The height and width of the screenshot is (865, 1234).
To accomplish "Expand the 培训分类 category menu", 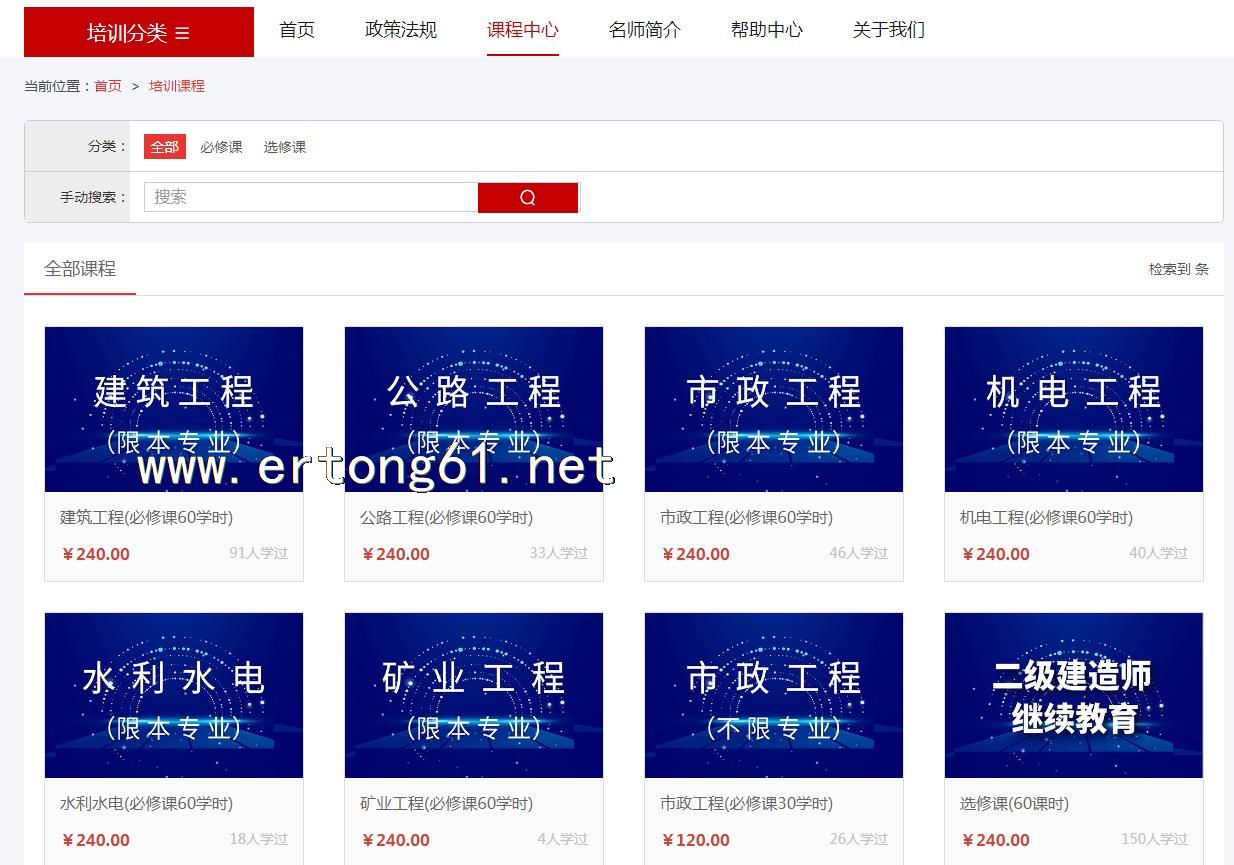I will pos(139,32).
